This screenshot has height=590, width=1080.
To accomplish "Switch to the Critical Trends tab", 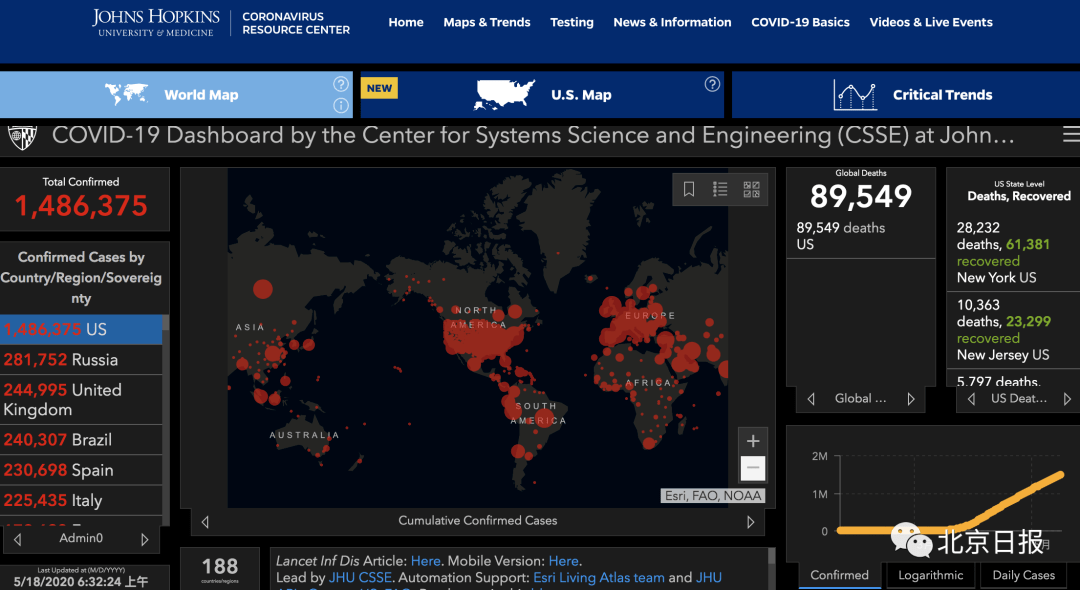I will pos(906,94).
